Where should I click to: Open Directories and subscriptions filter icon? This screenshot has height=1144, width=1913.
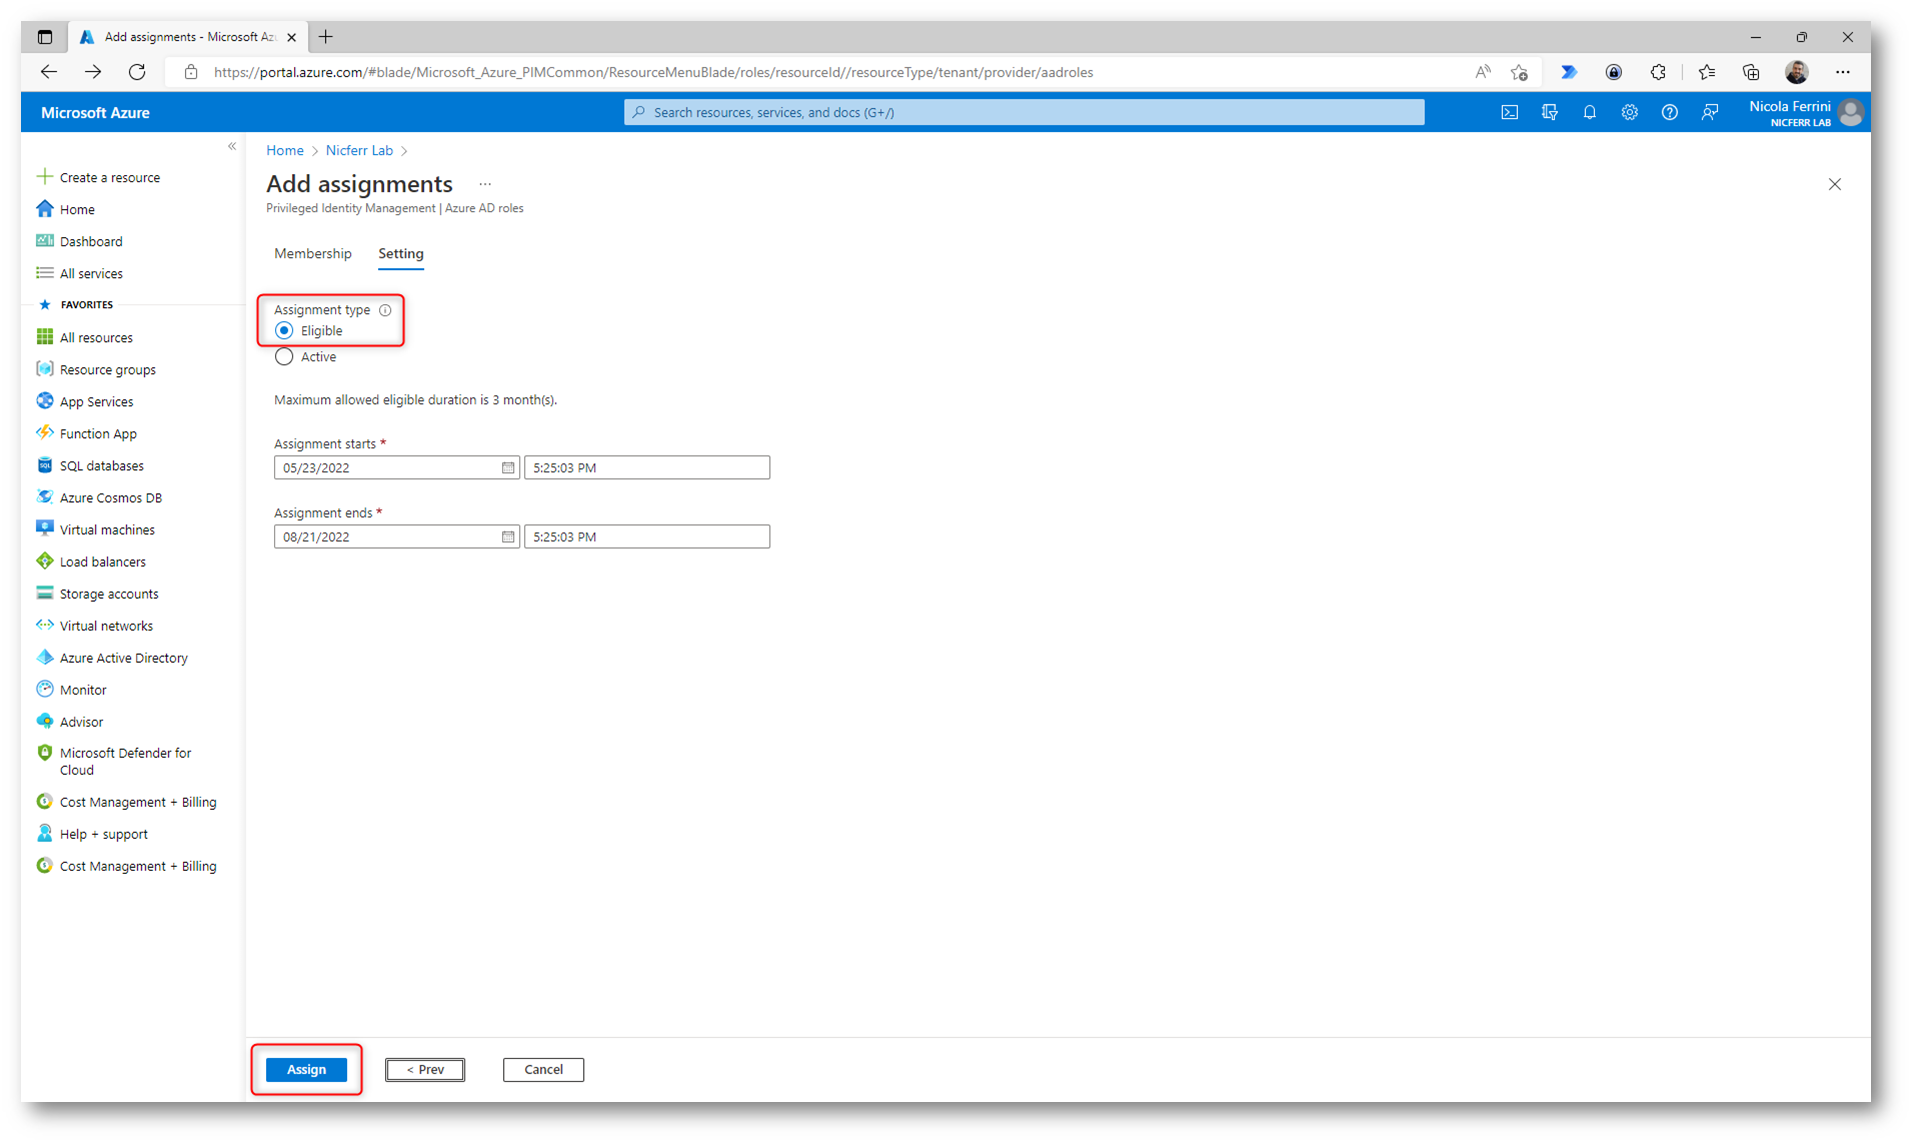1549,112
